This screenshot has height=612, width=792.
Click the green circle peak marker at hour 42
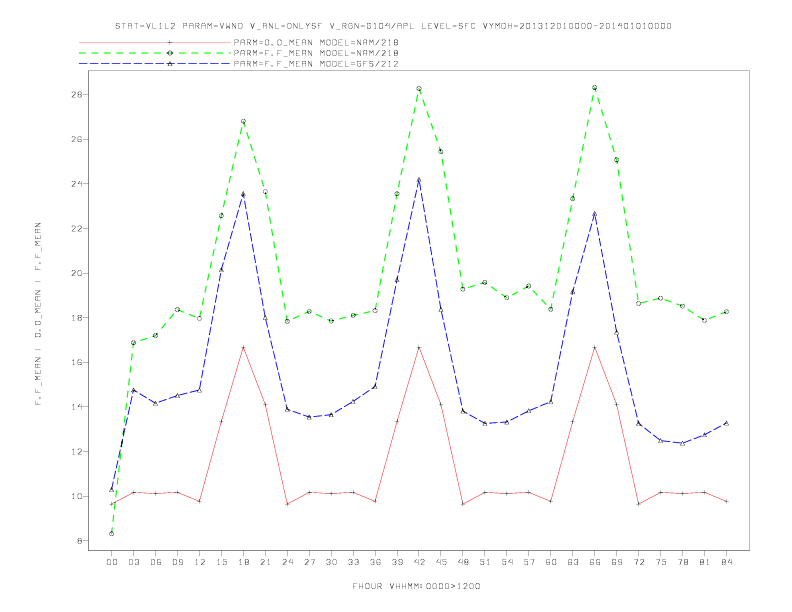(419, 89)
